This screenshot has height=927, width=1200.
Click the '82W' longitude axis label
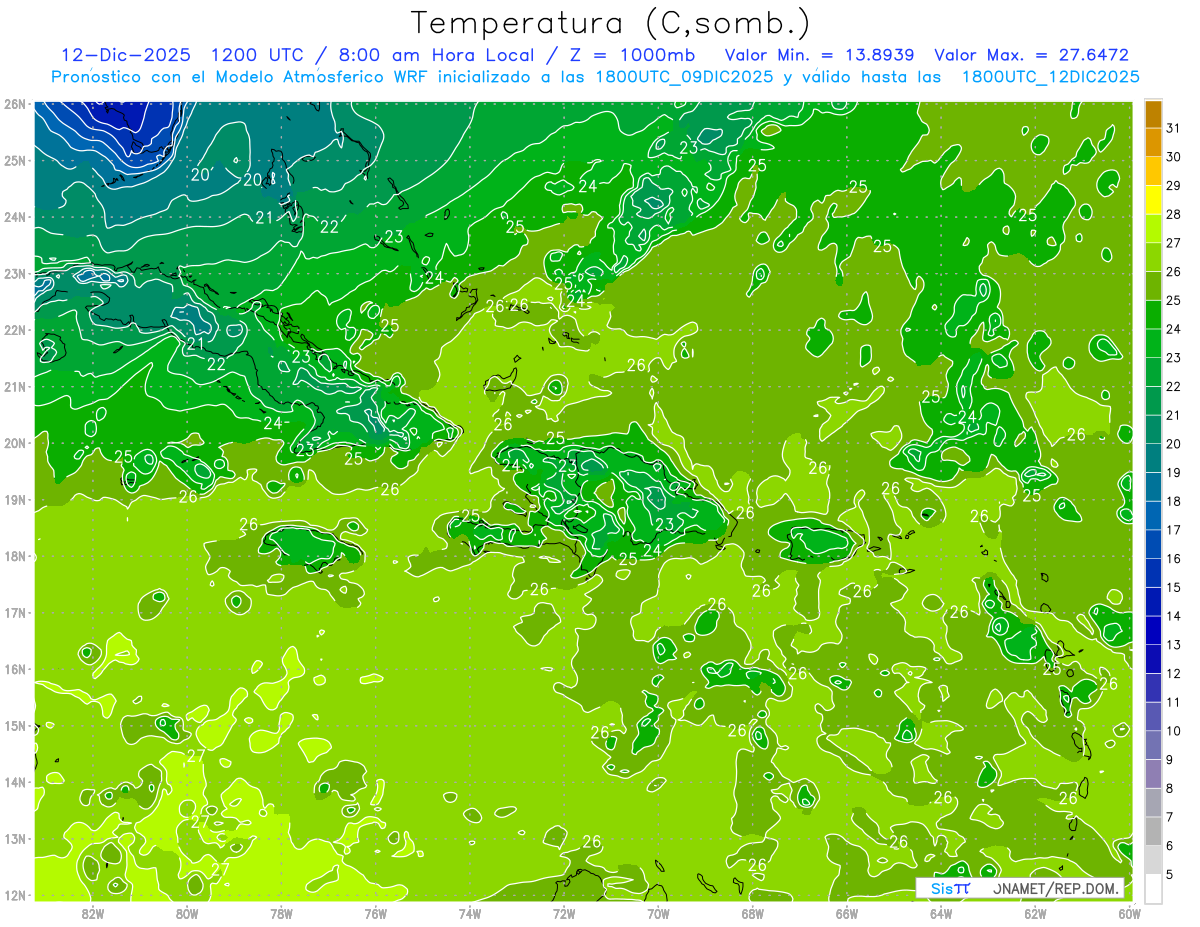(94, 913)
